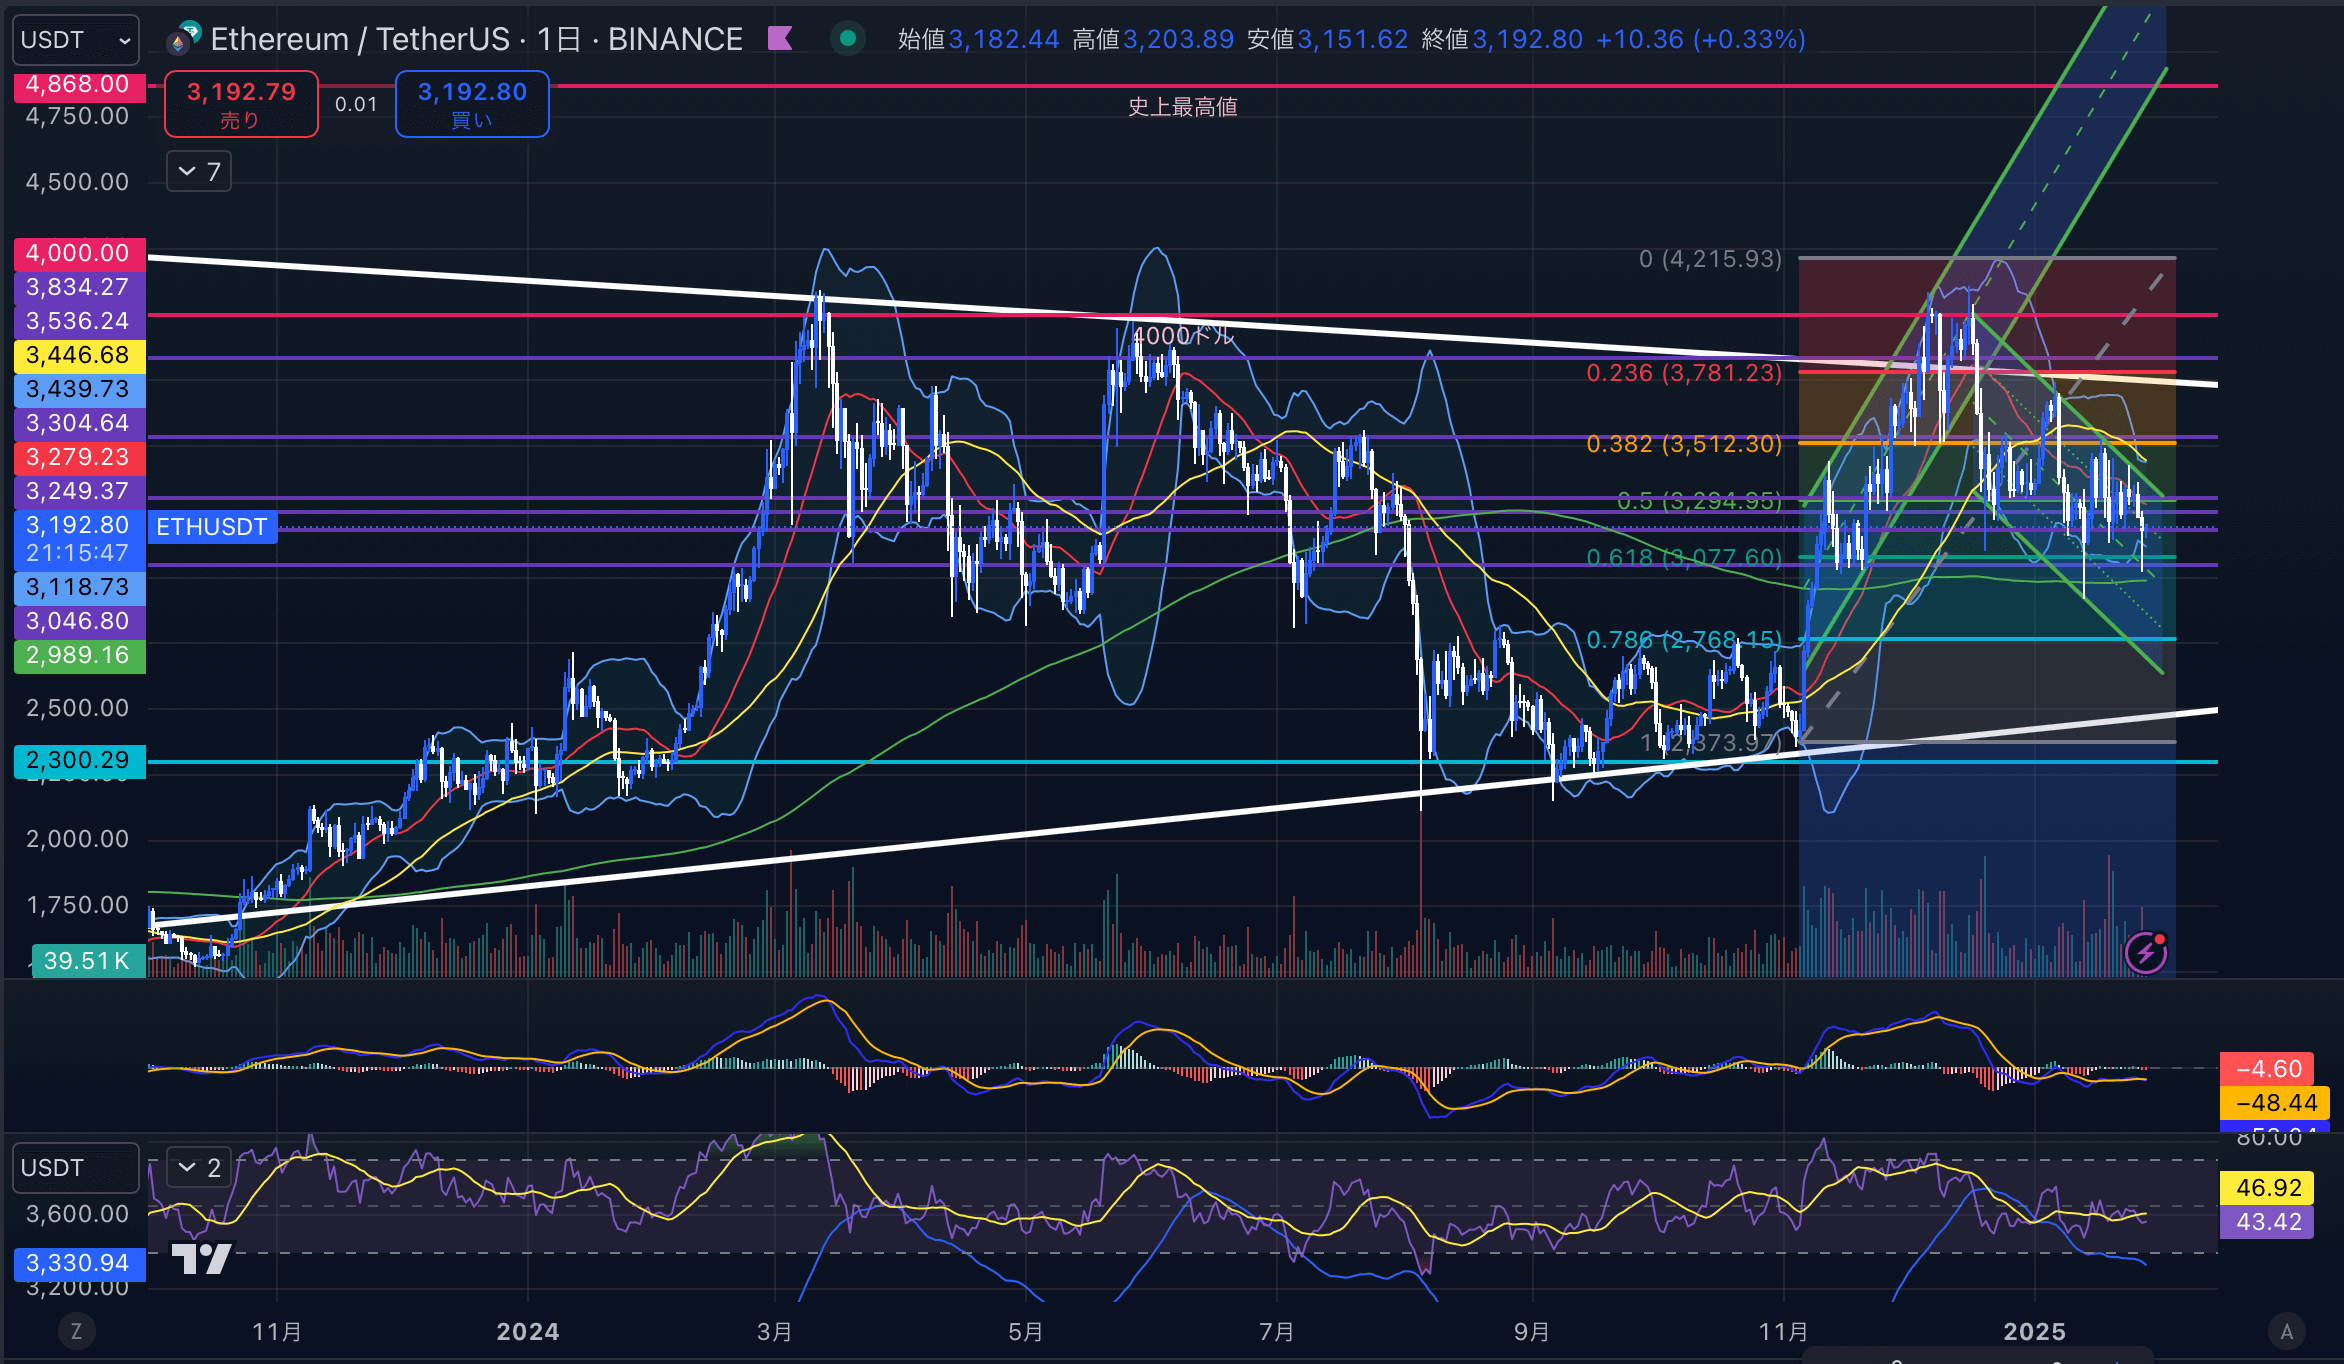
Task: Click the +10.36 (+0.33%) change value
Action: coord(1701,39)
